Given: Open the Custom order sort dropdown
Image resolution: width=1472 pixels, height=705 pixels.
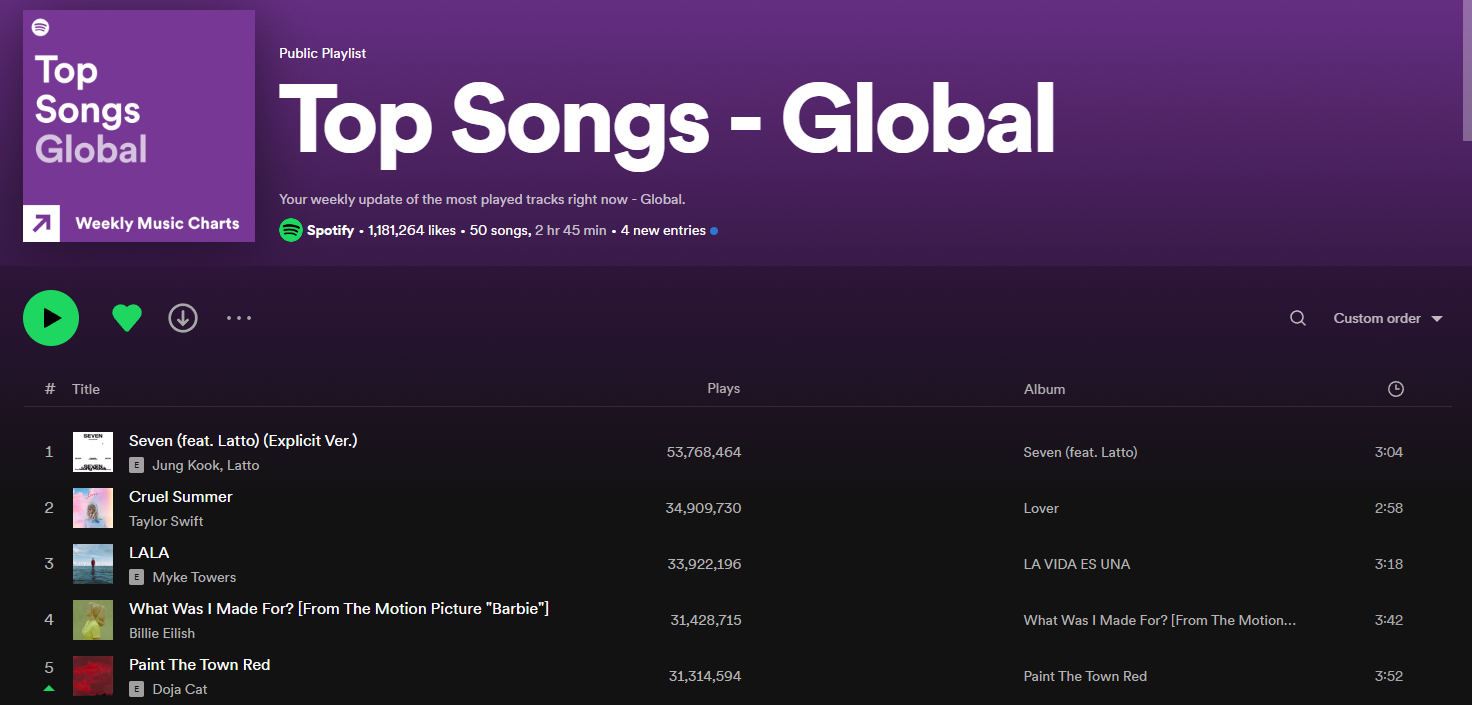Looking at the screenshot, I should pyautogui.click(x=1388, y=318).
